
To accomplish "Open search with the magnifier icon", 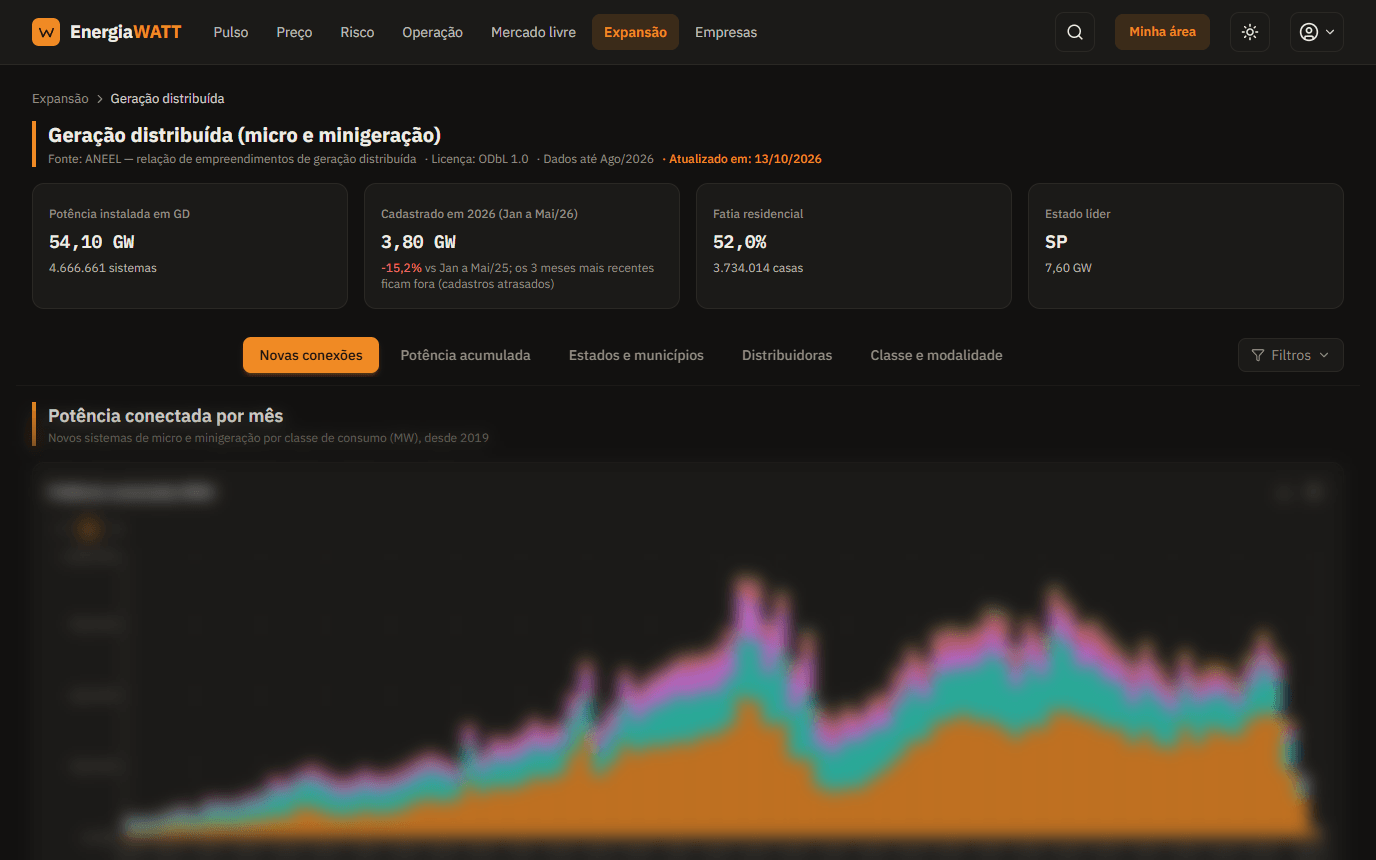I will (x=1075, y=32).
